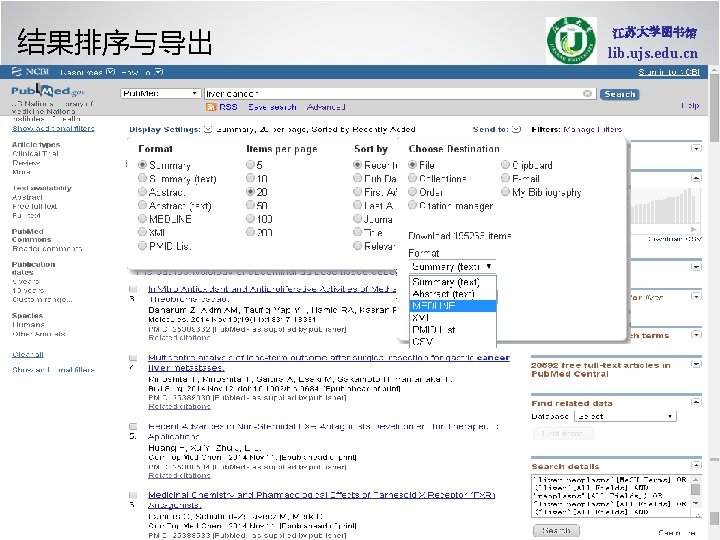Click the RSS feed icon
The height and width of the screenshot is (540, 720).
click(x=211, y=107)
